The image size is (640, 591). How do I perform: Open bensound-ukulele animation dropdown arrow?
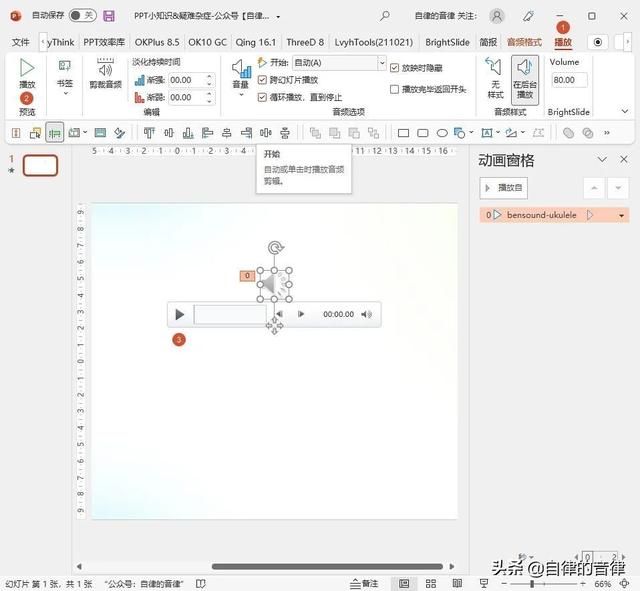coord(622,215)
